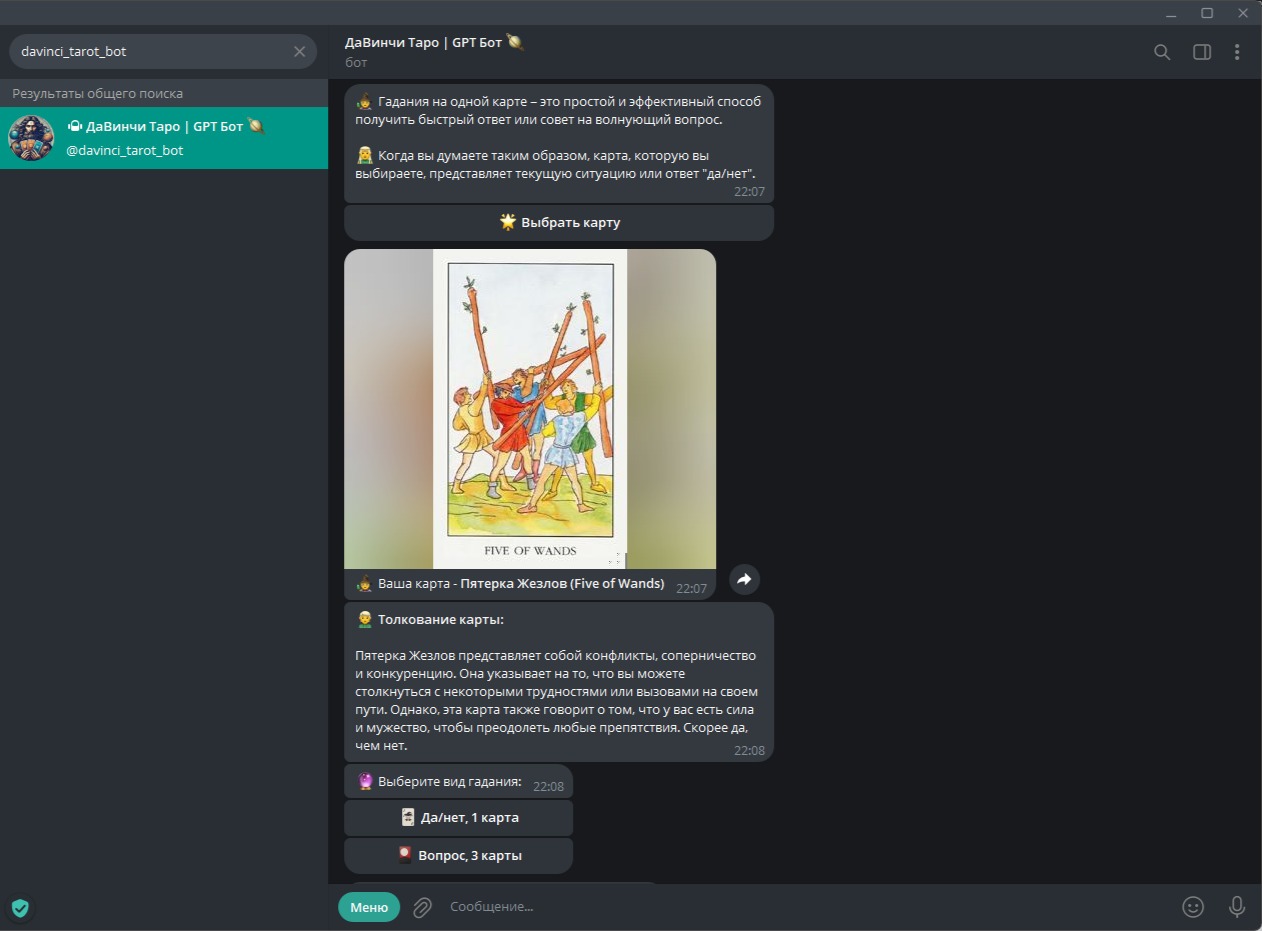
Task: Click the Выберите вид гадания message
Action: click(x=458, y=782)
